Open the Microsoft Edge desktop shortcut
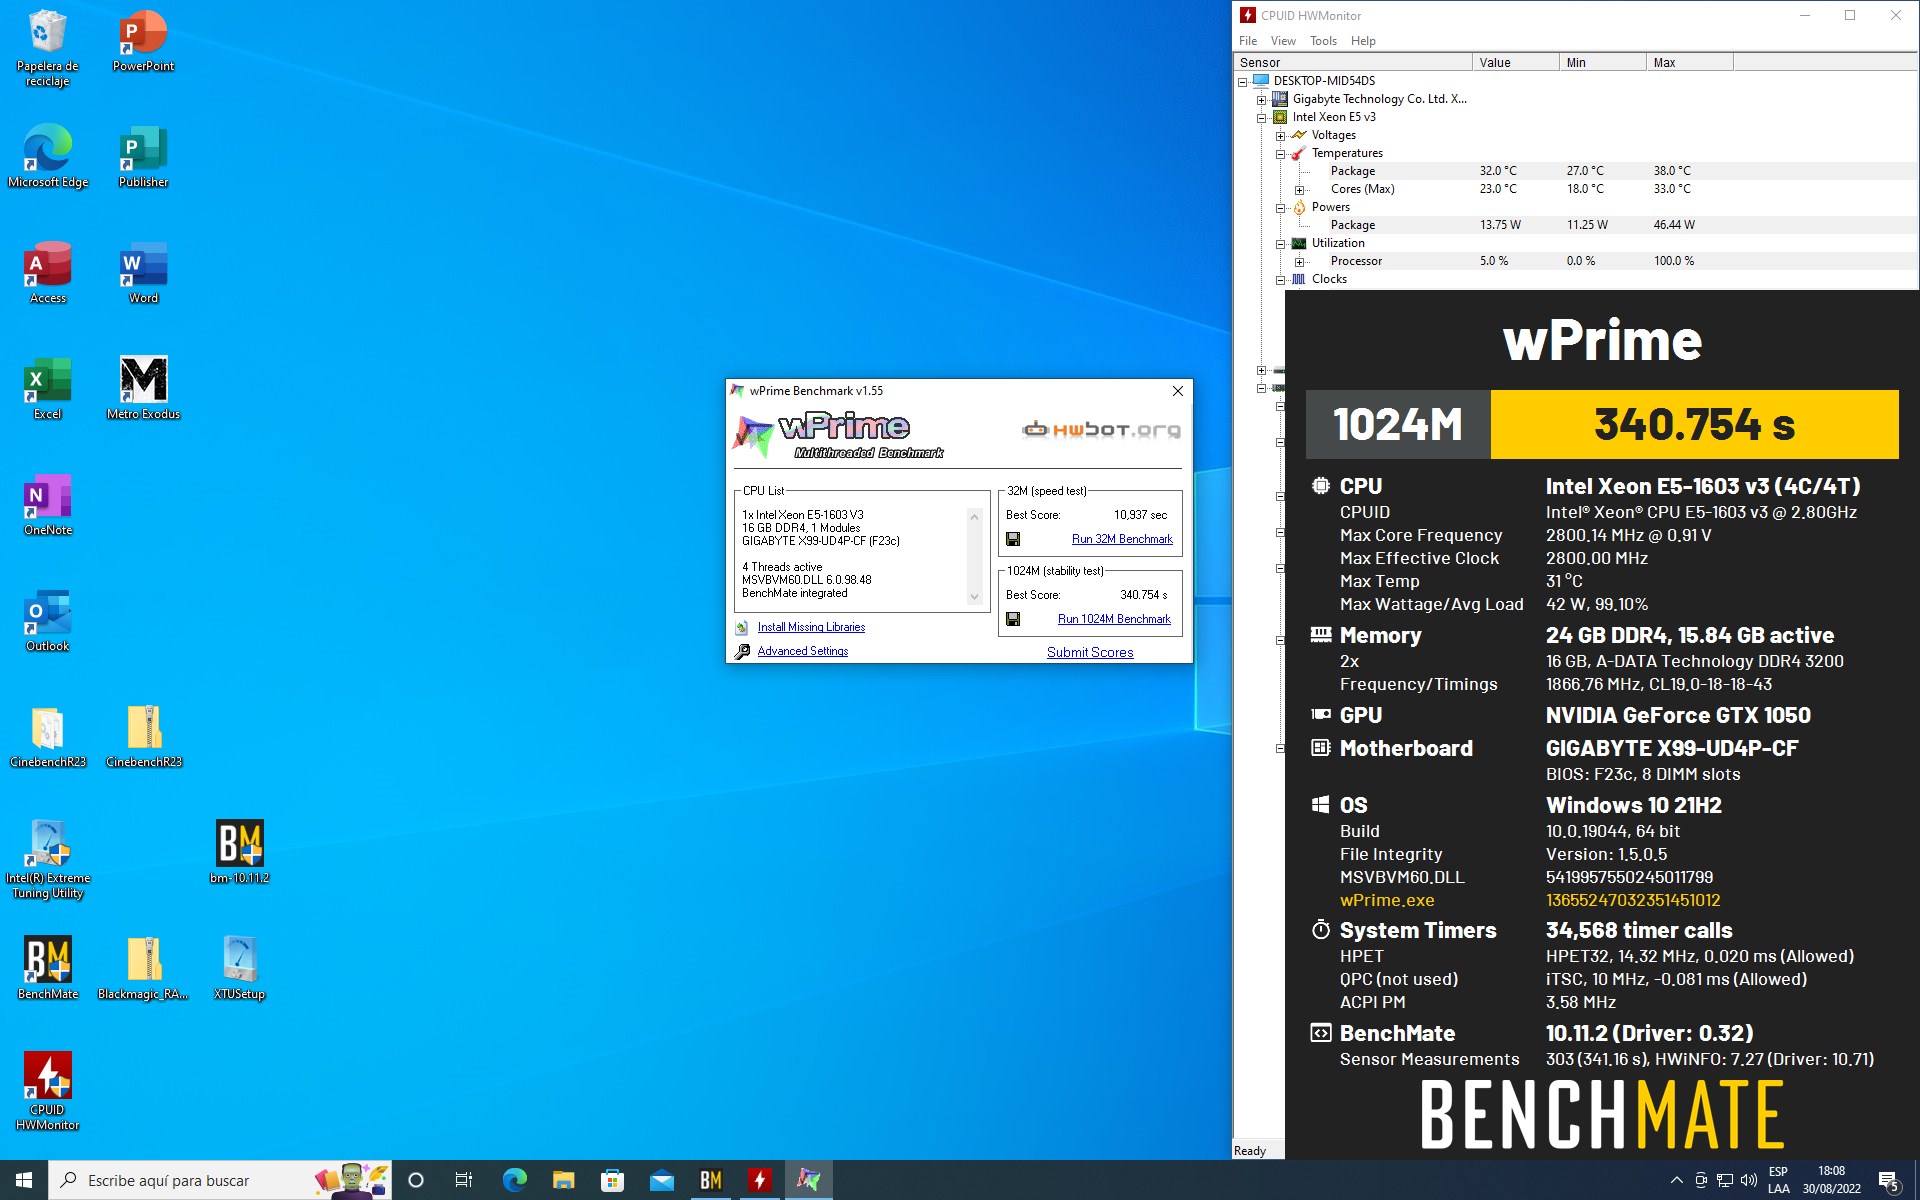Viewport: 1920px width, 1200px height. click(x=47, y=156)
